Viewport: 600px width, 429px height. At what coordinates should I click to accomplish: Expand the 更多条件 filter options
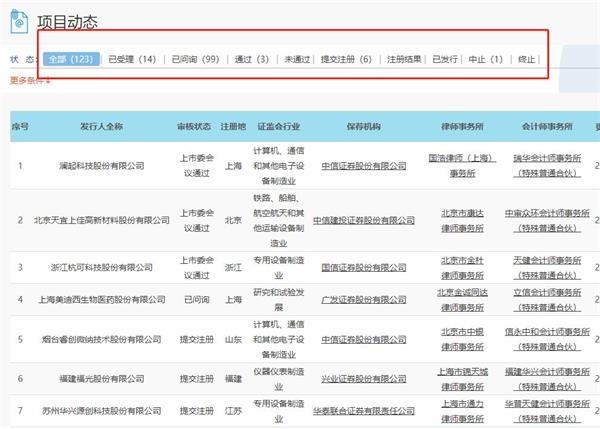(30, 80)
